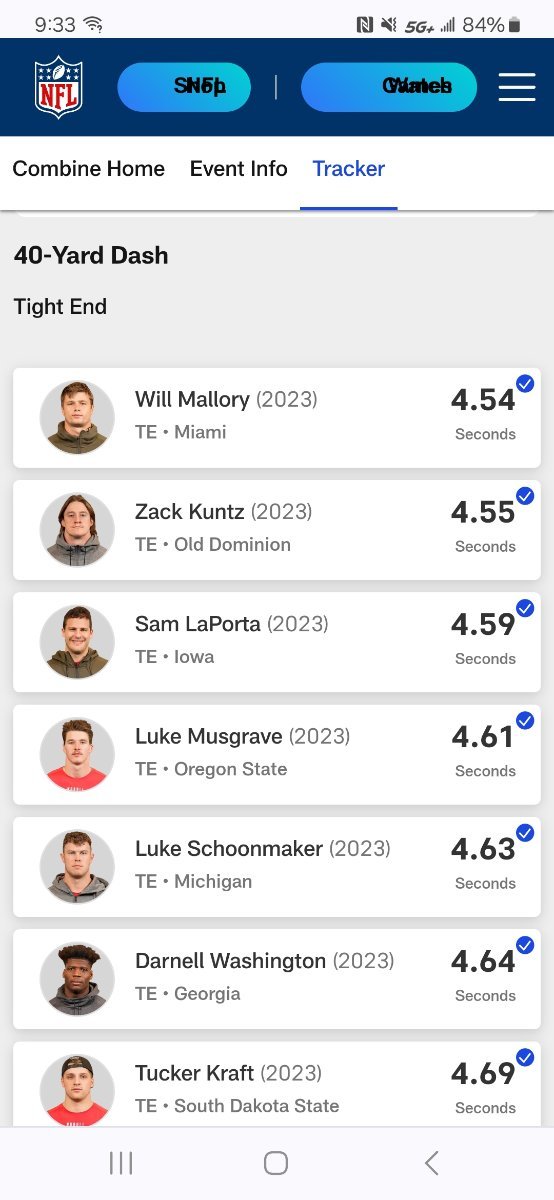This screenshot has width=554, height=1200.
Task: Tap the first blue pill button in header
Action: [x=184, y=87]
